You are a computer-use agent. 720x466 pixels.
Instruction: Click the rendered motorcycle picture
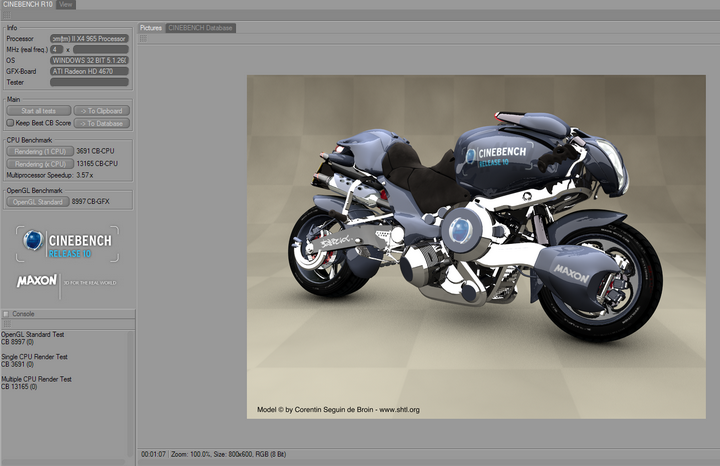point(476,247)
